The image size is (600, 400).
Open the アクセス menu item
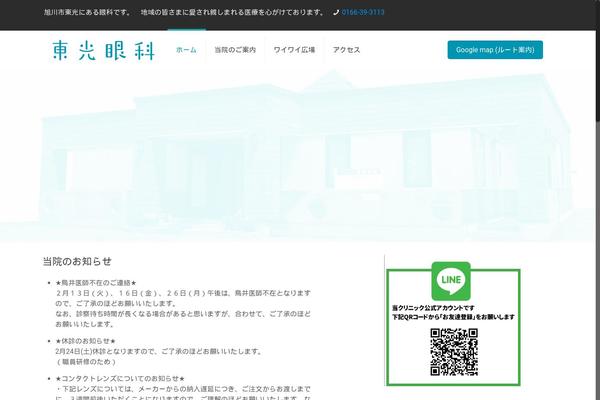coord(347,49)
